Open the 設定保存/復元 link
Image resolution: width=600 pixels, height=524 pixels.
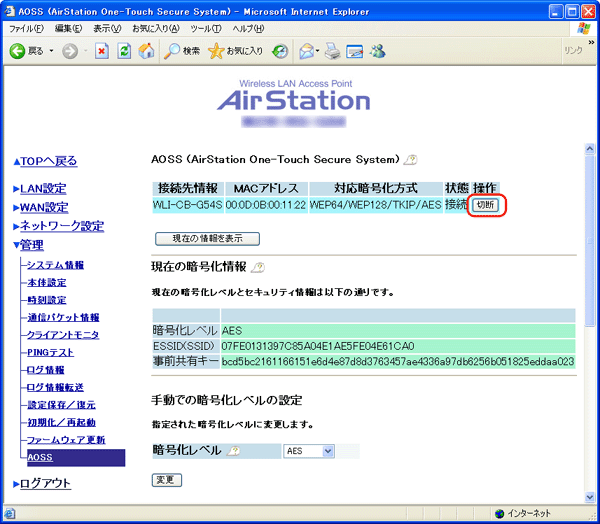pos(61,405)
